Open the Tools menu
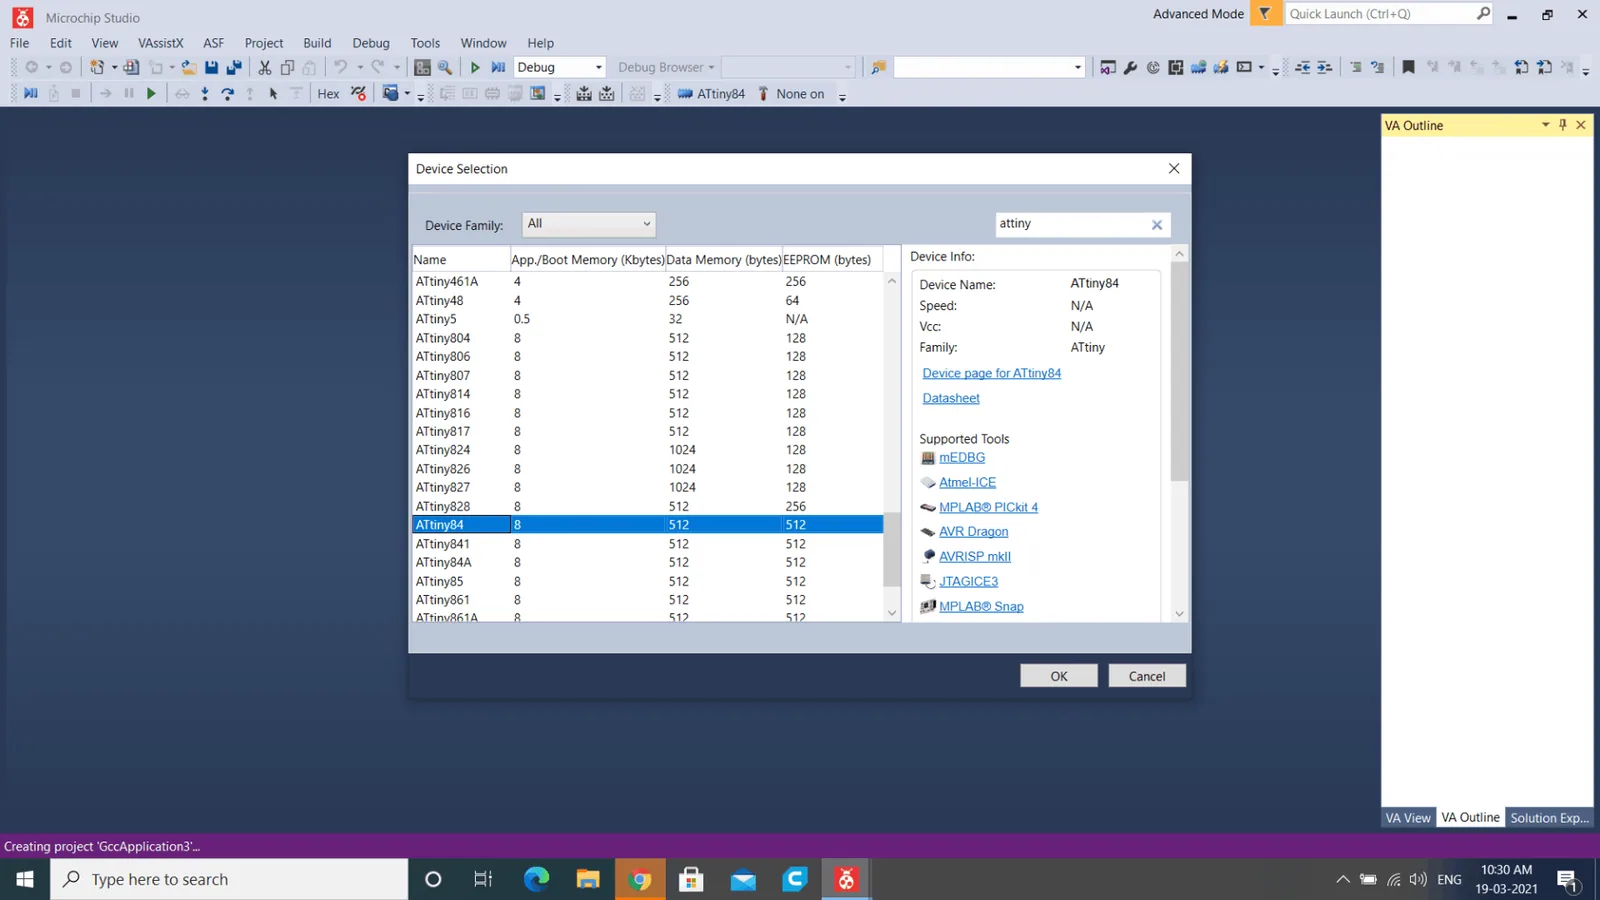Screen dimensions: 1600x900 425,43
